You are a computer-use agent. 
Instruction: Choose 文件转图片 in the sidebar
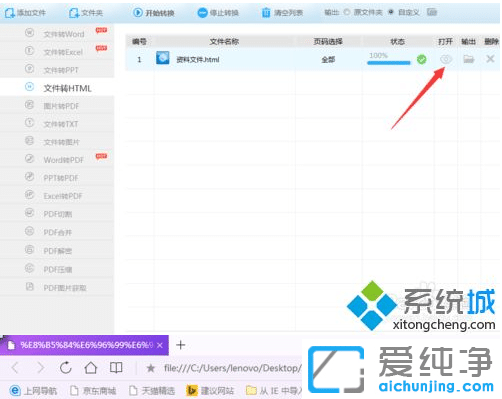pos(57,142)
